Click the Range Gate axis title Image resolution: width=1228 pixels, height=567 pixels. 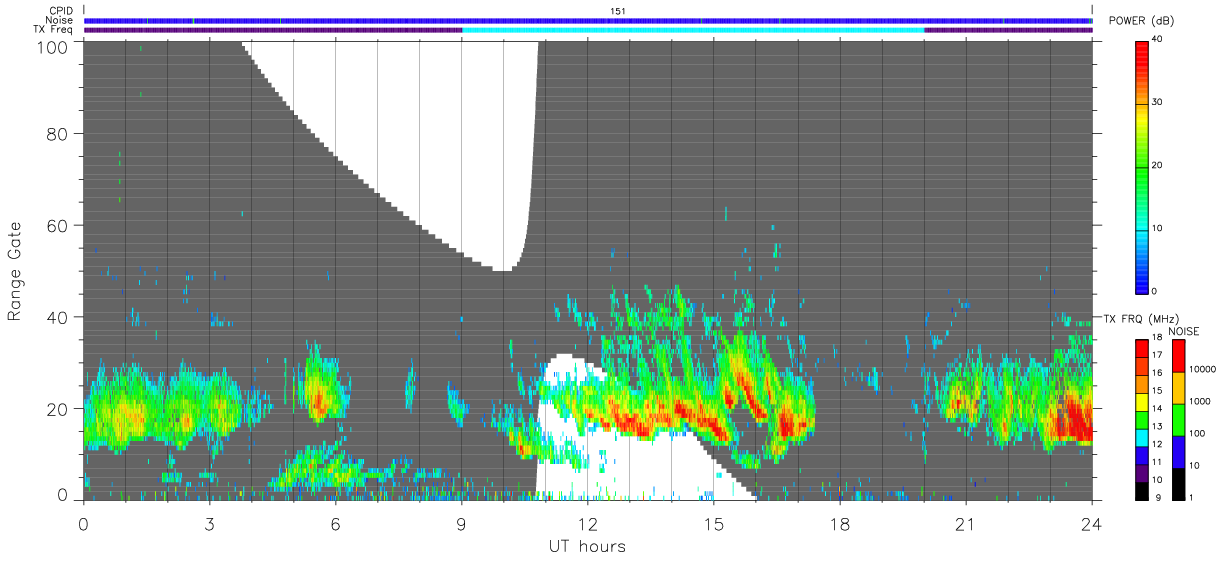tap(15, 271)
